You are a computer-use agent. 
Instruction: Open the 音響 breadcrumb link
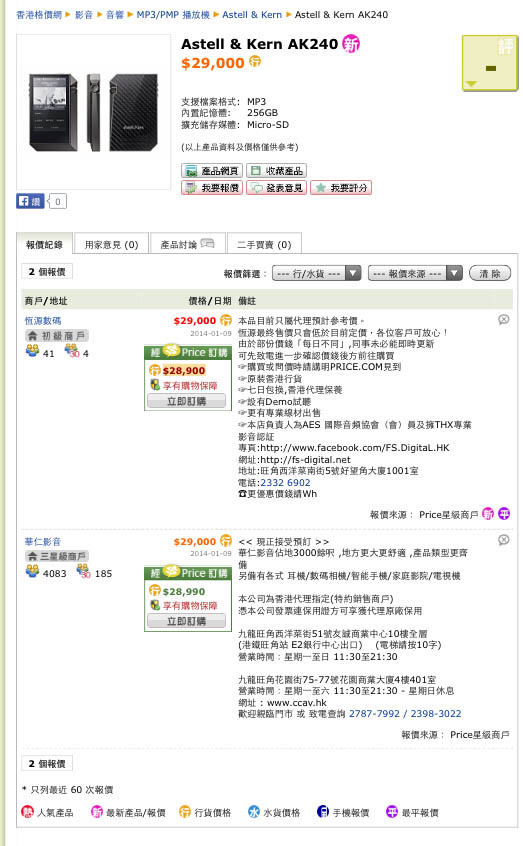[114, 15]
